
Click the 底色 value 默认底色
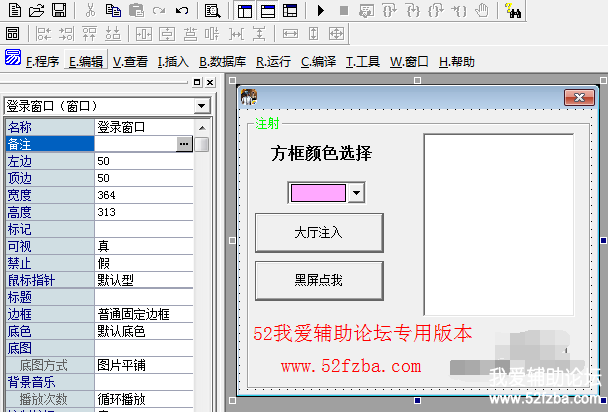[143, 331]
